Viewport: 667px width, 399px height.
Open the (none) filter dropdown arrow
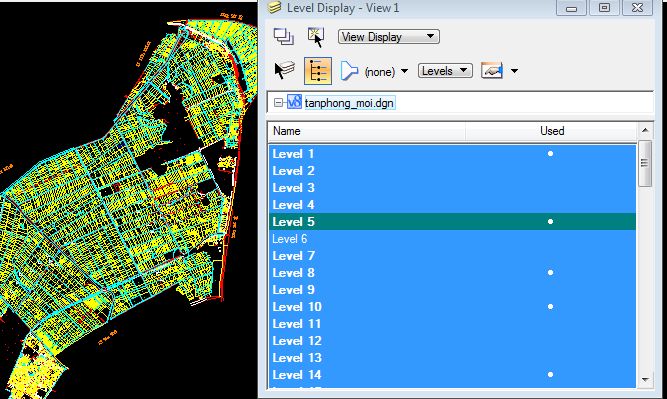point(404,71)
